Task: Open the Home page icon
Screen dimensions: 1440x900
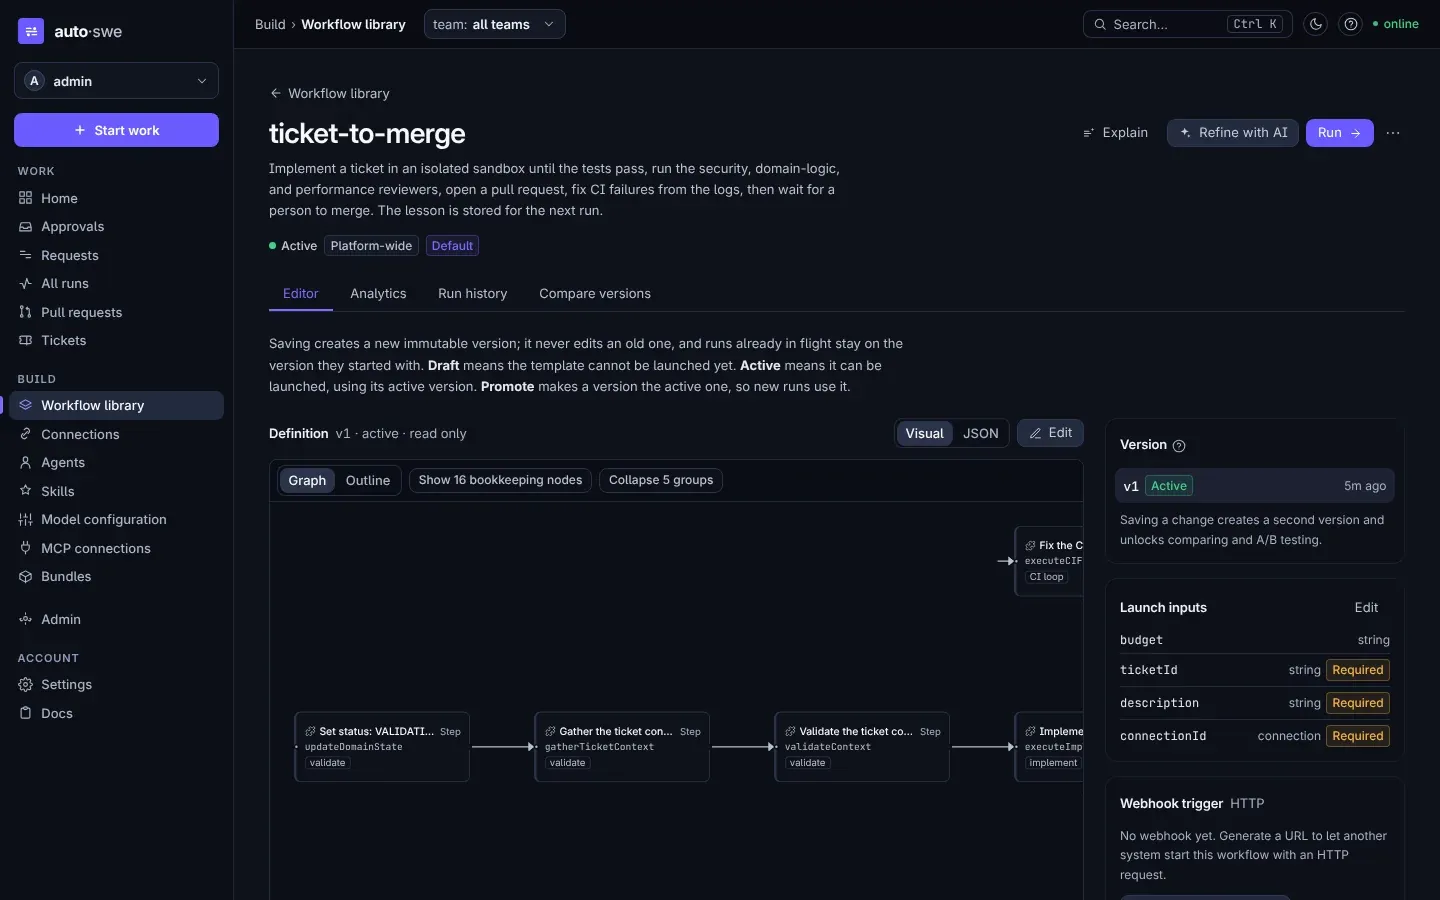Action: pos(26,198)
